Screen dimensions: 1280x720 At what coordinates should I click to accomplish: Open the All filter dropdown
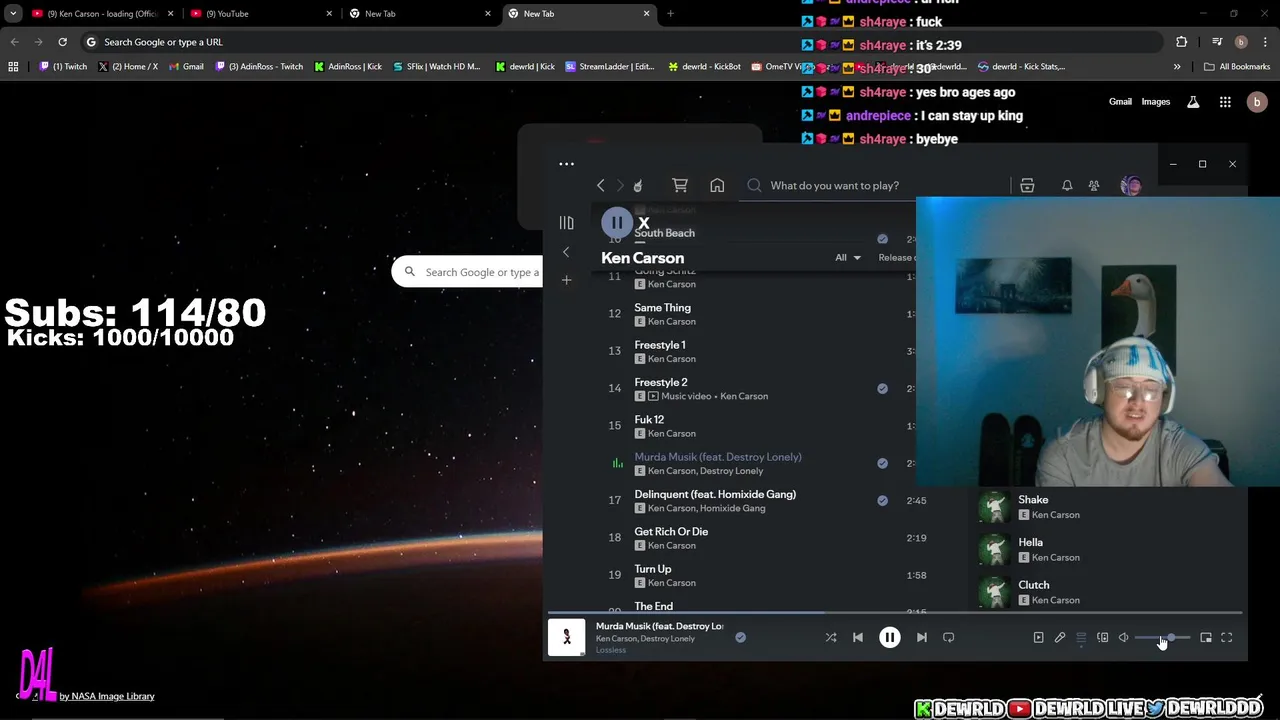click(848, 257)
